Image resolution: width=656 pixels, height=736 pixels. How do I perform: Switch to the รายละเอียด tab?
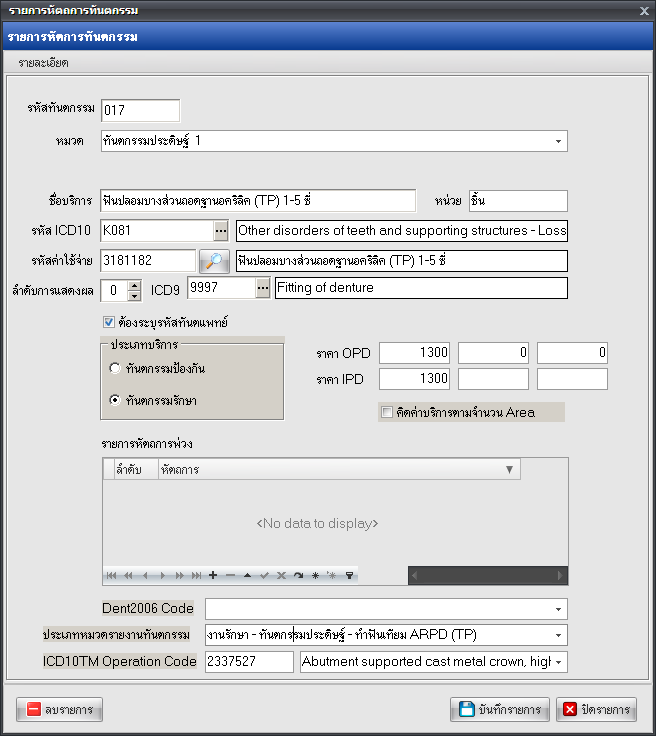coord(44,63)
